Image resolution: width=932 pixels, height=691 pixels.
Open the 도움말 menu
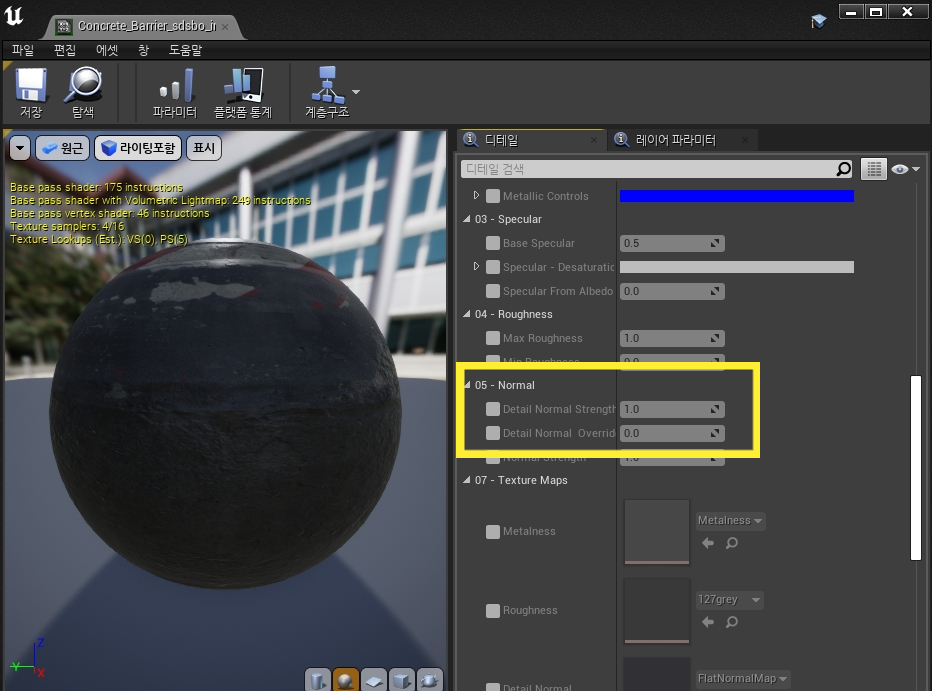tap(185, 51)
